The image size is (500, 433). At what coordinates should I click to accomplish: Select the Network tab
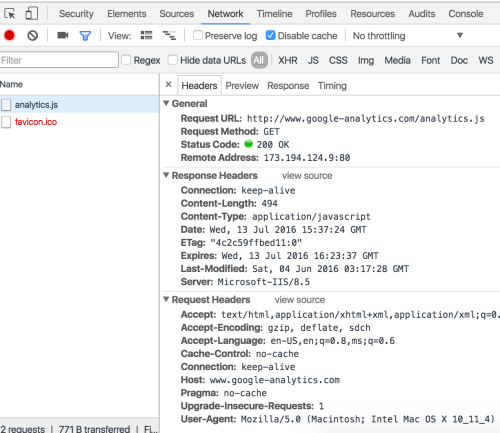coord(225,14)
